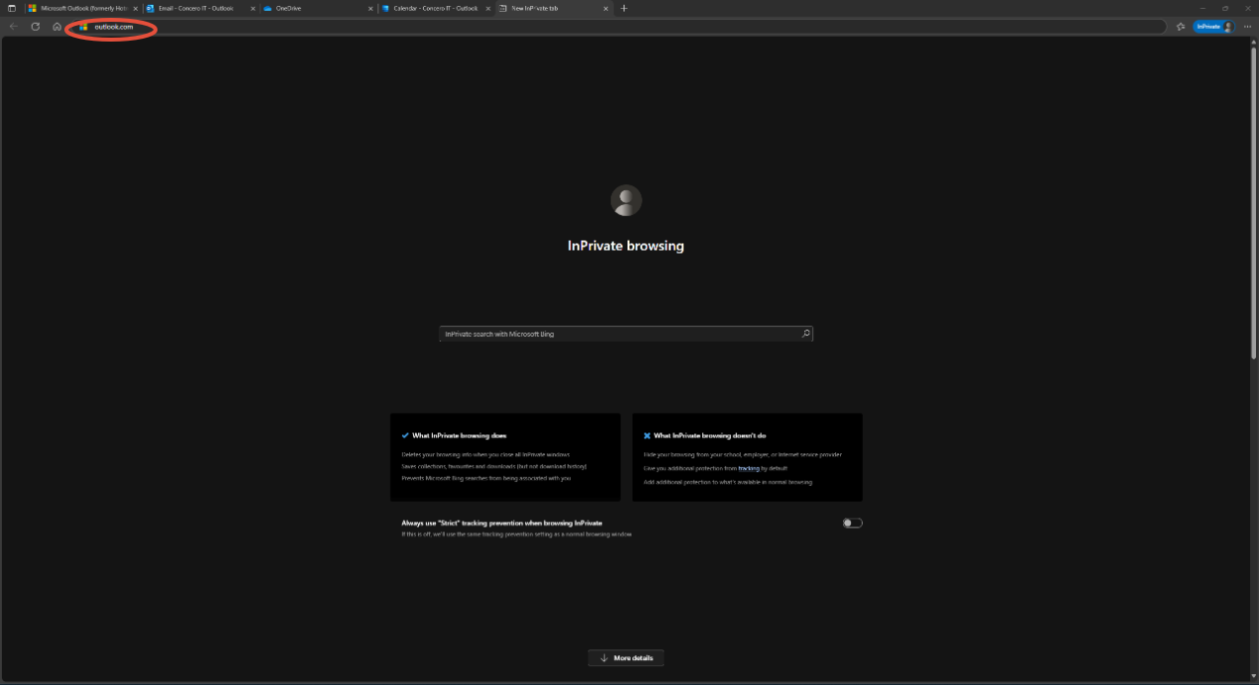The image size is (1259, 685).
Task: Open a new tab with plus icon
Action: pos(624,8)
